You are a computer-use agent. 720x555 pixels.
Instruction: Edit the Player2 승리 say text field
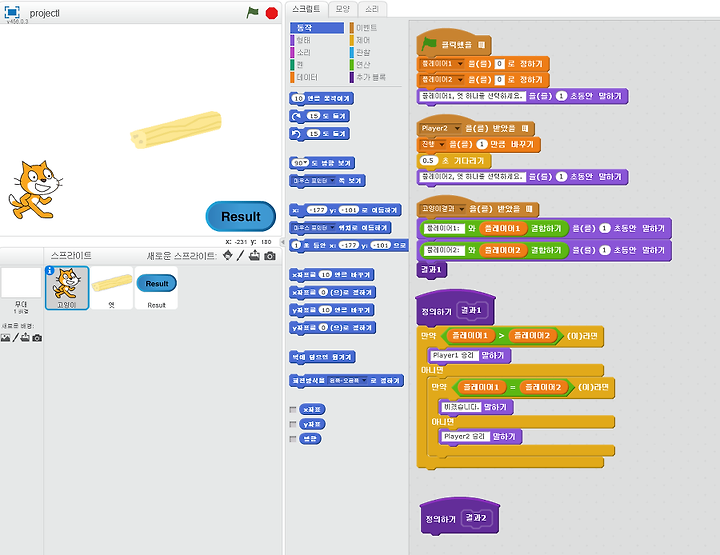coord(464,437)
